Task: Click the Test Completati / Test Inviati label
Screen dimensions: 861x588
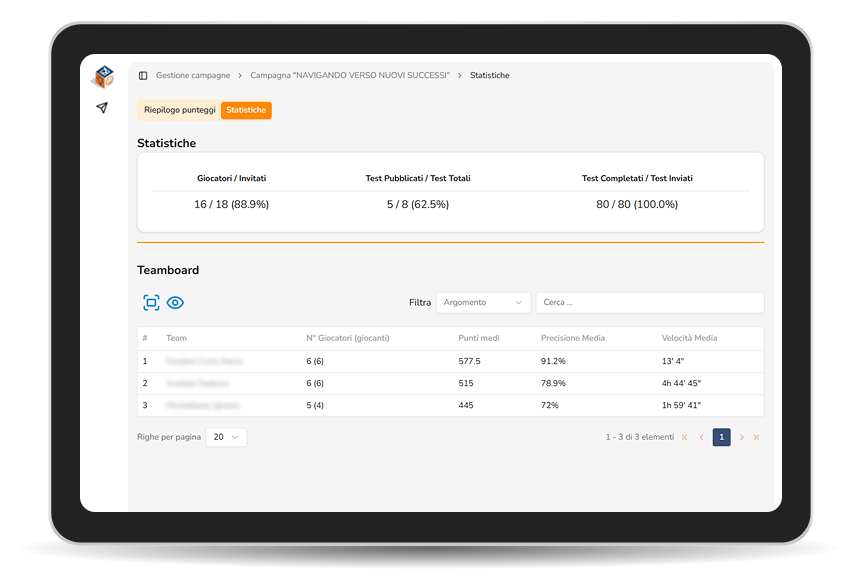Action: [637, 178]
